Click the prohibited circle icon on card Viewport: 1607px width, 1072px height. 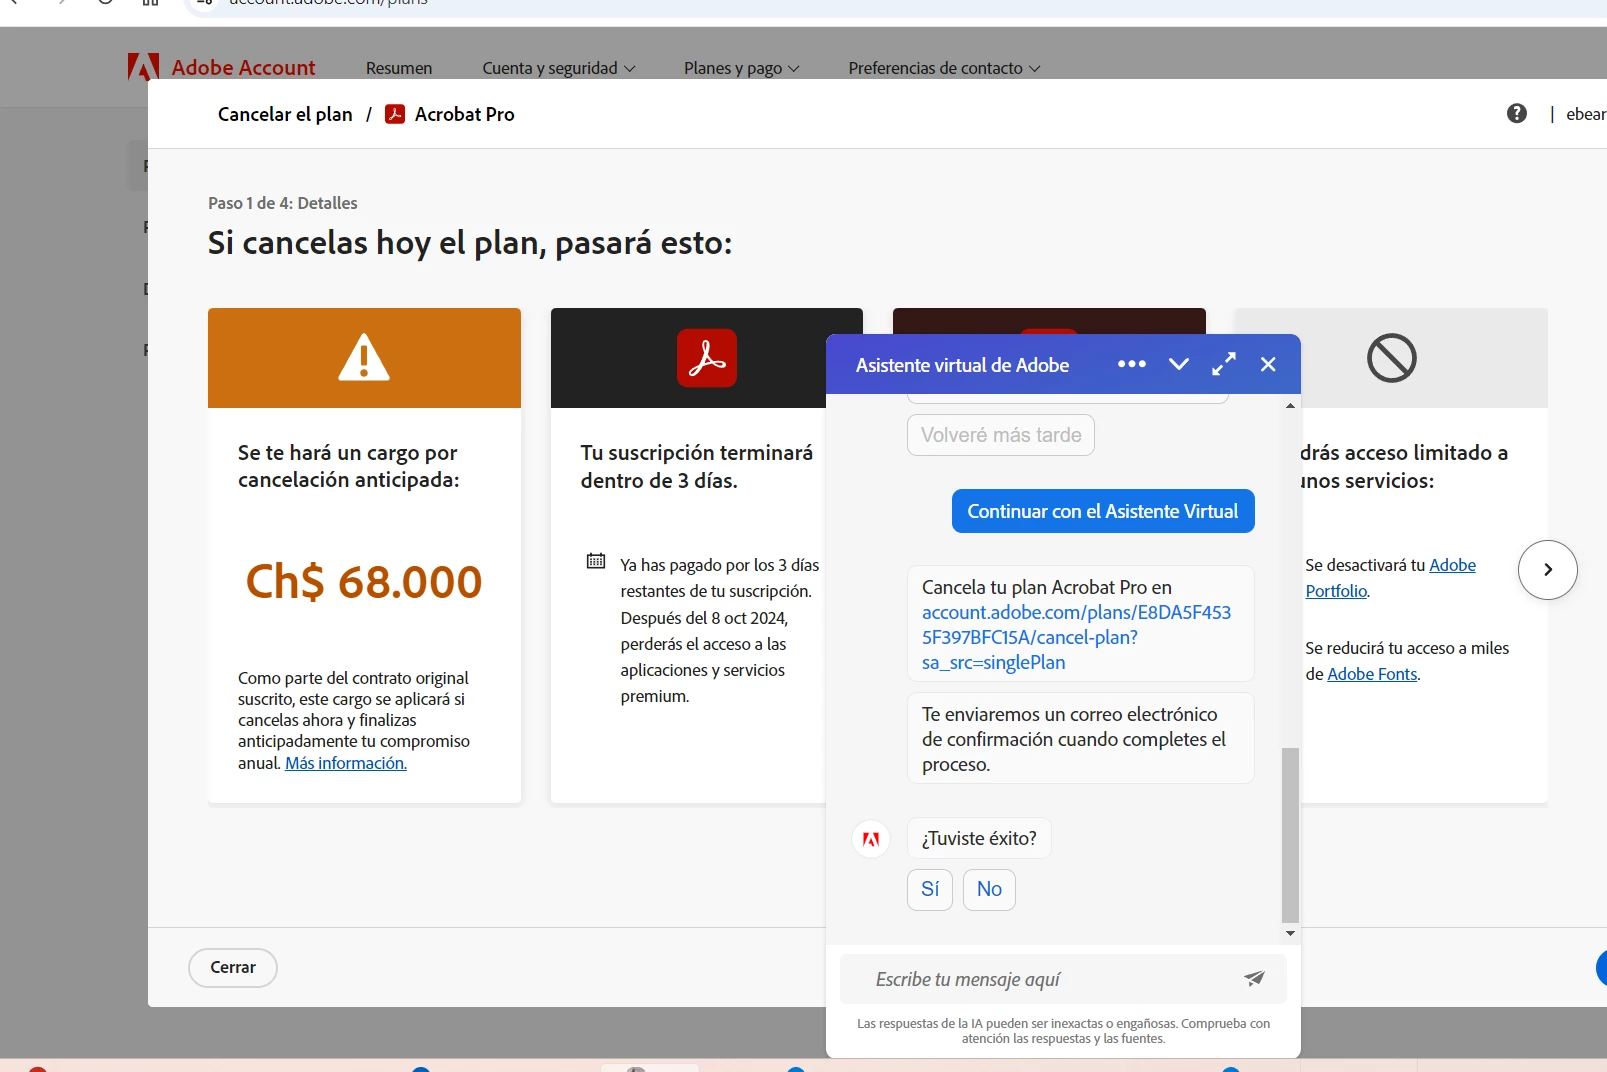1391,358
